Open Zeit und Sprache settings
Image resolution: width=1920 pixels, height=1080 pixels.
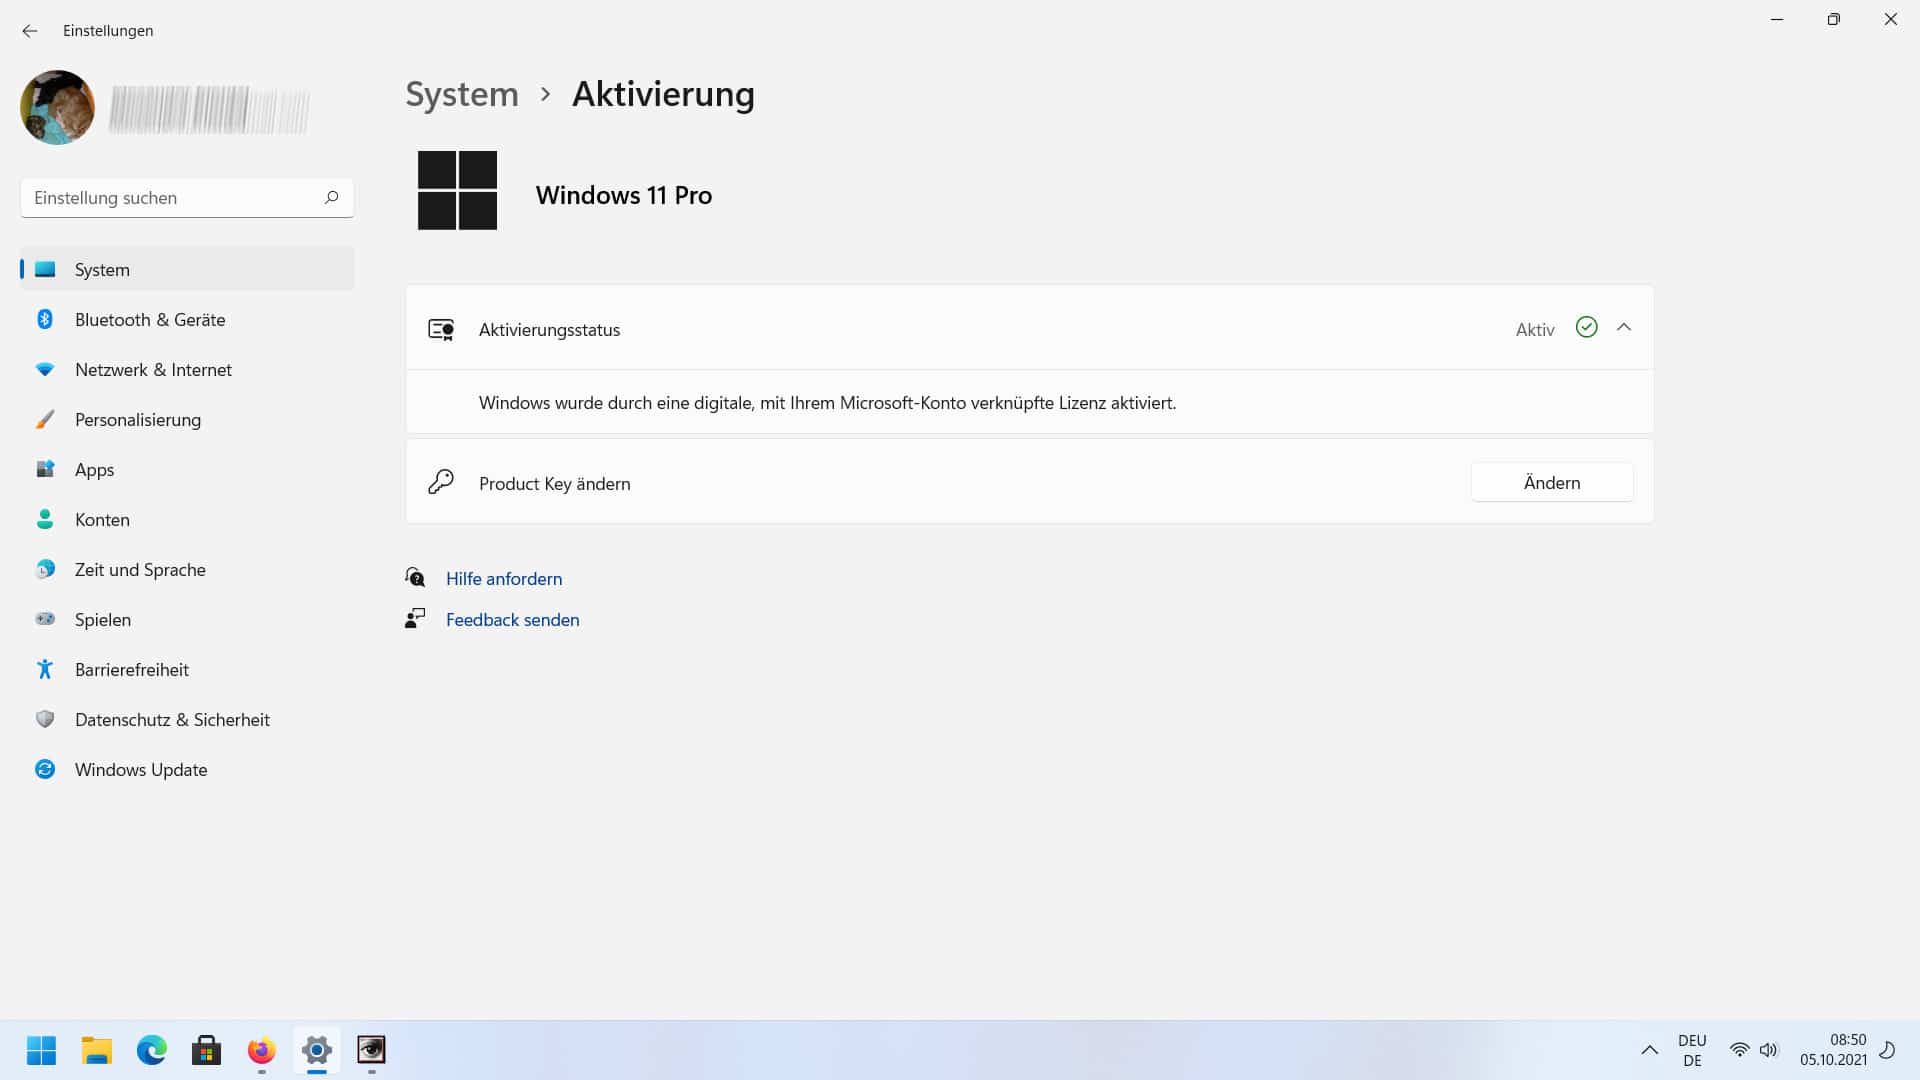187,569
